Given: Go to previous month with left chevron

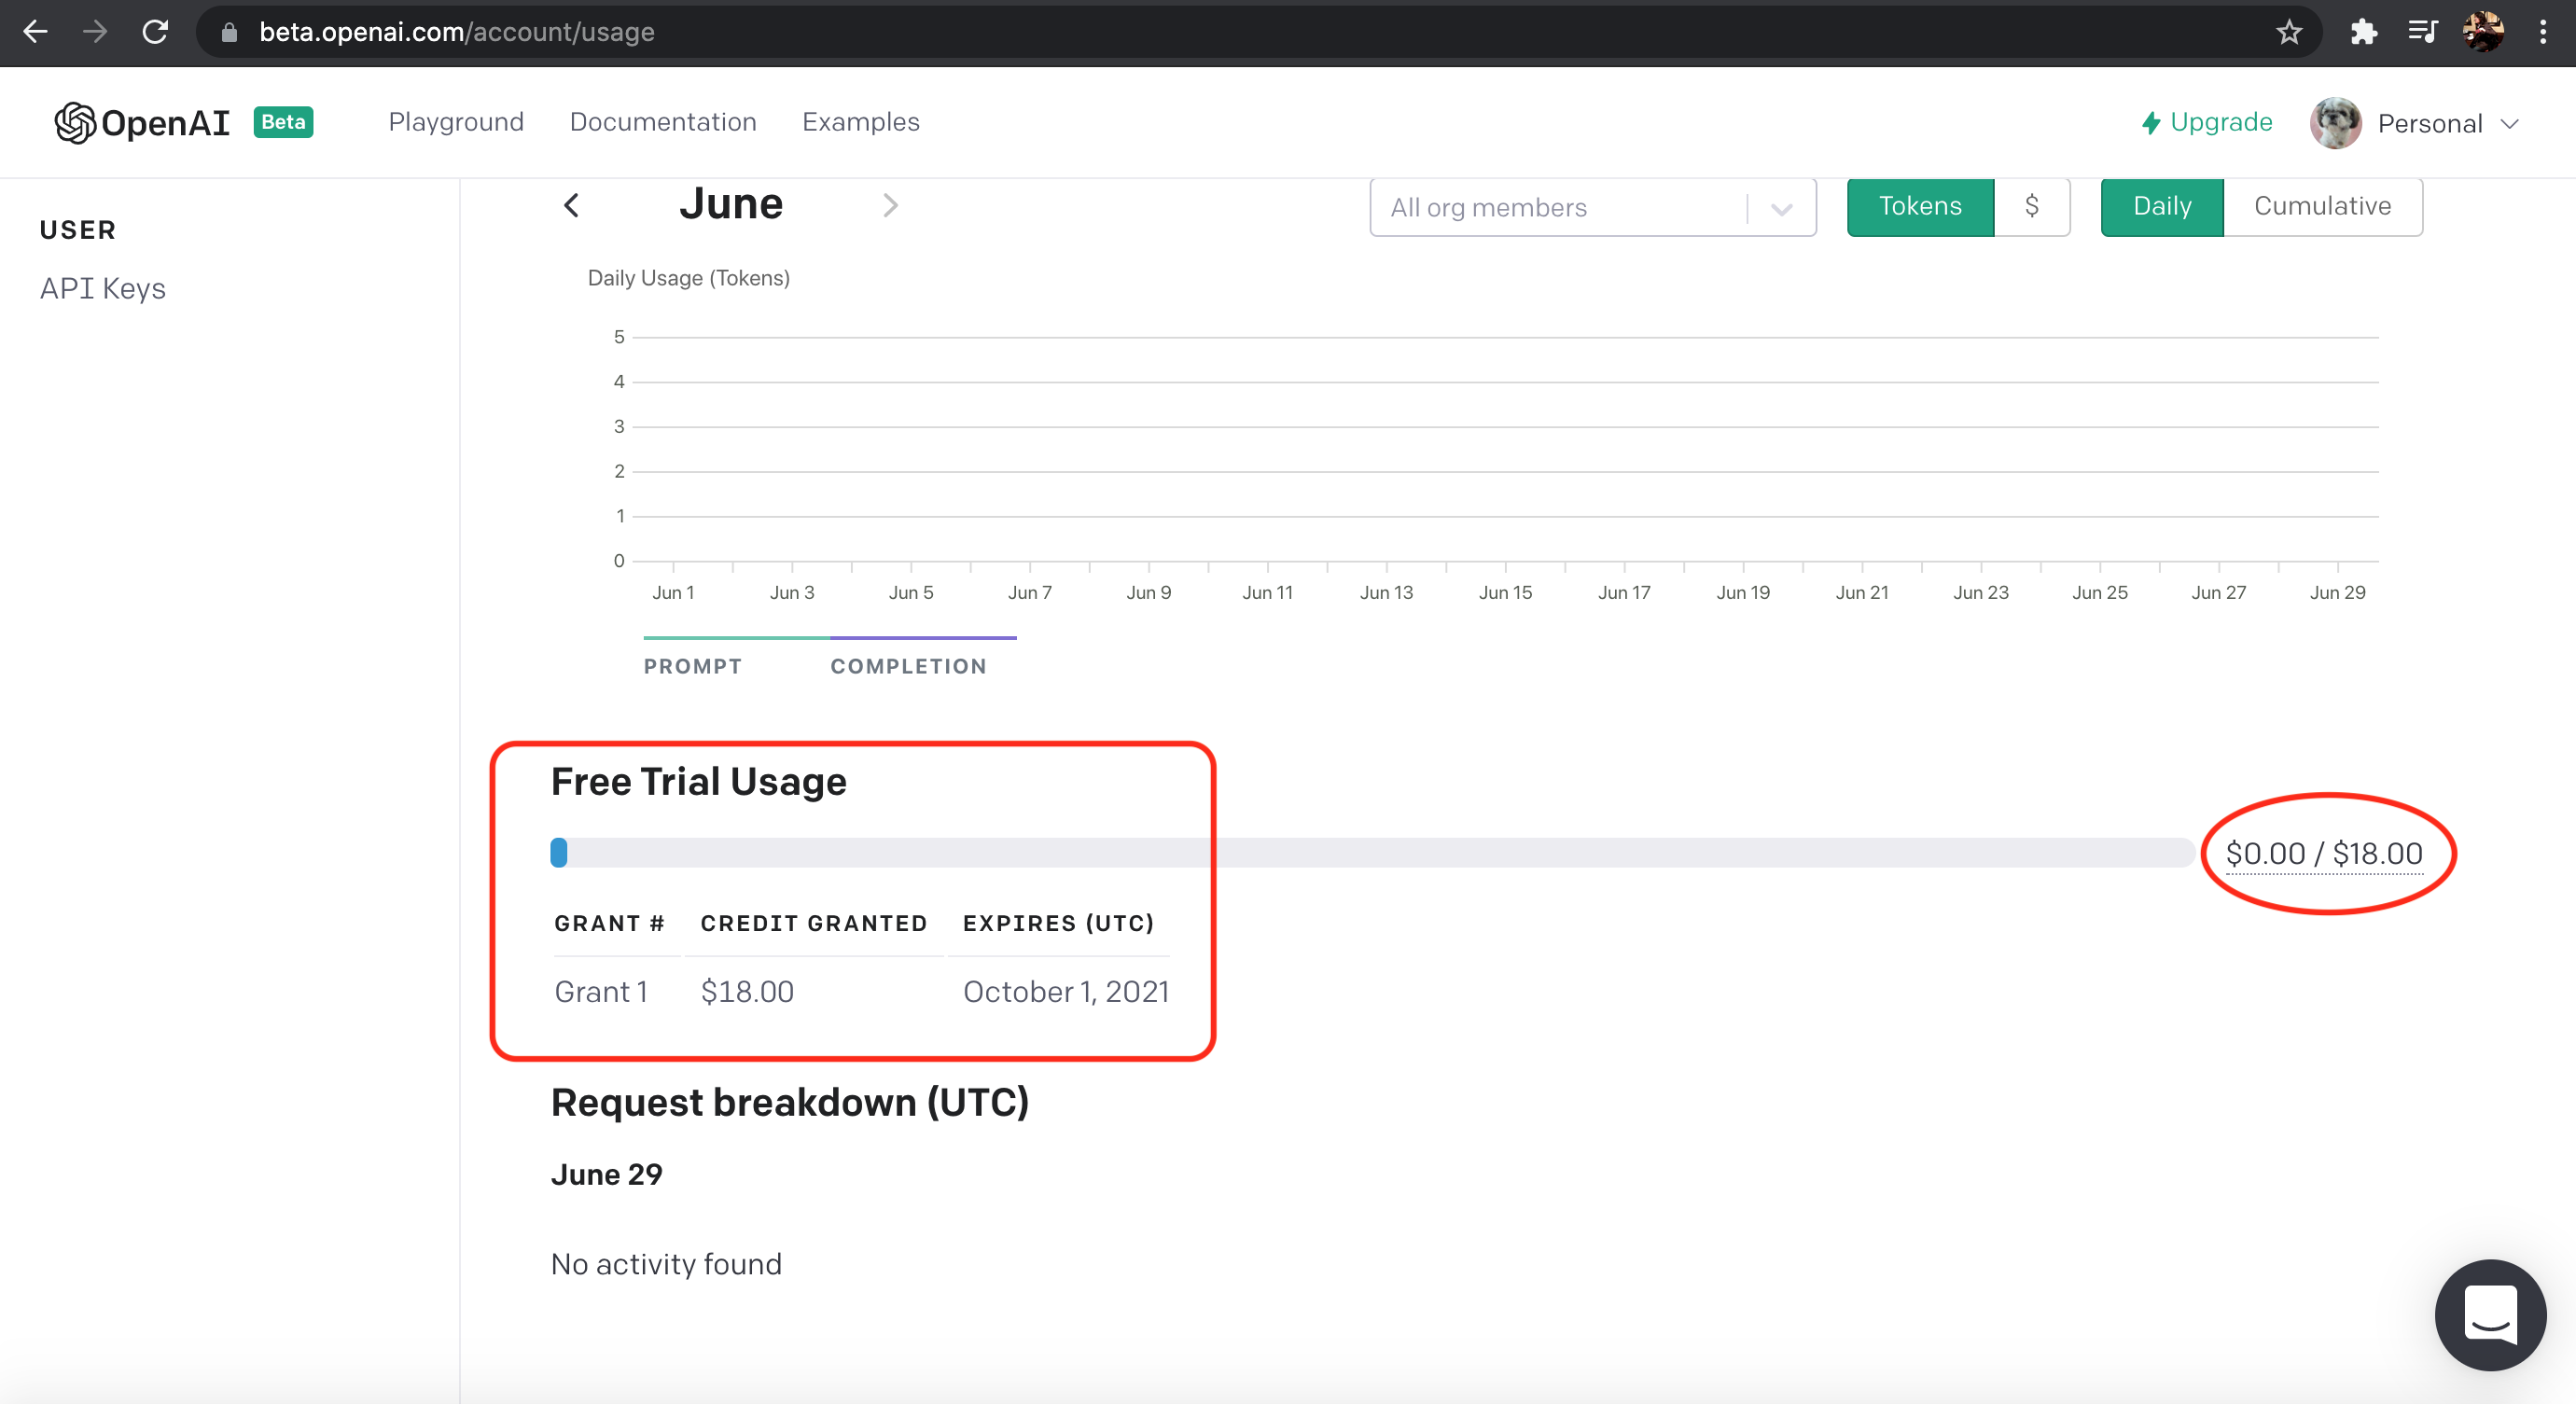Looking at the screenshot, I should 571,205.
